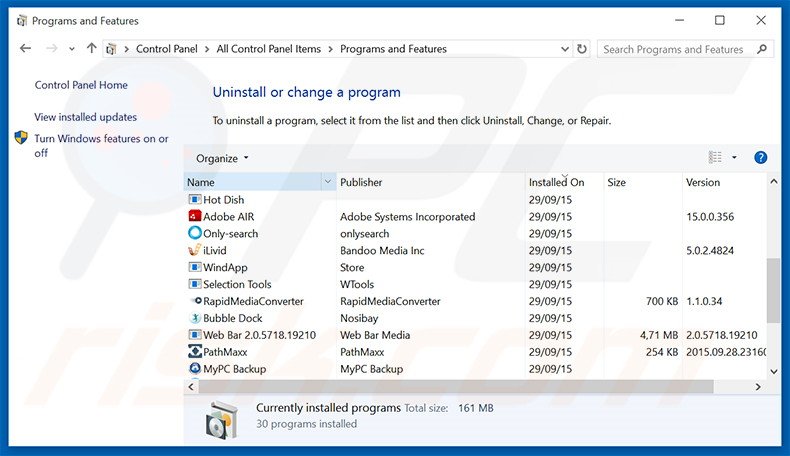Open the Organize dropdown menu
The height and width of the screenshot is (456, 790).
click(x=222, y=158)
